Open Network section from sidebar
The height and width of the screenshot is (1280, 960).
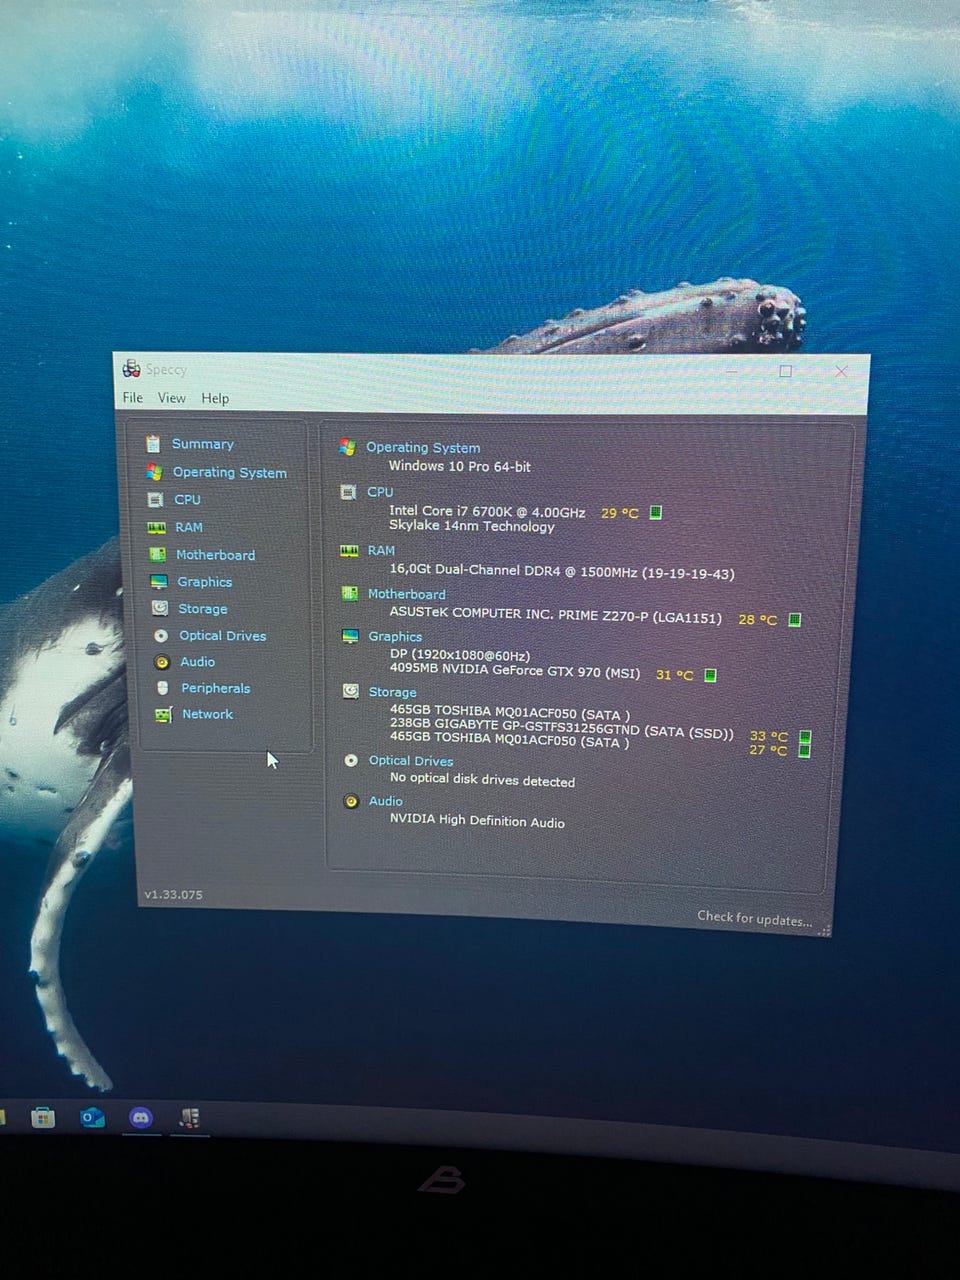point(208,714)
